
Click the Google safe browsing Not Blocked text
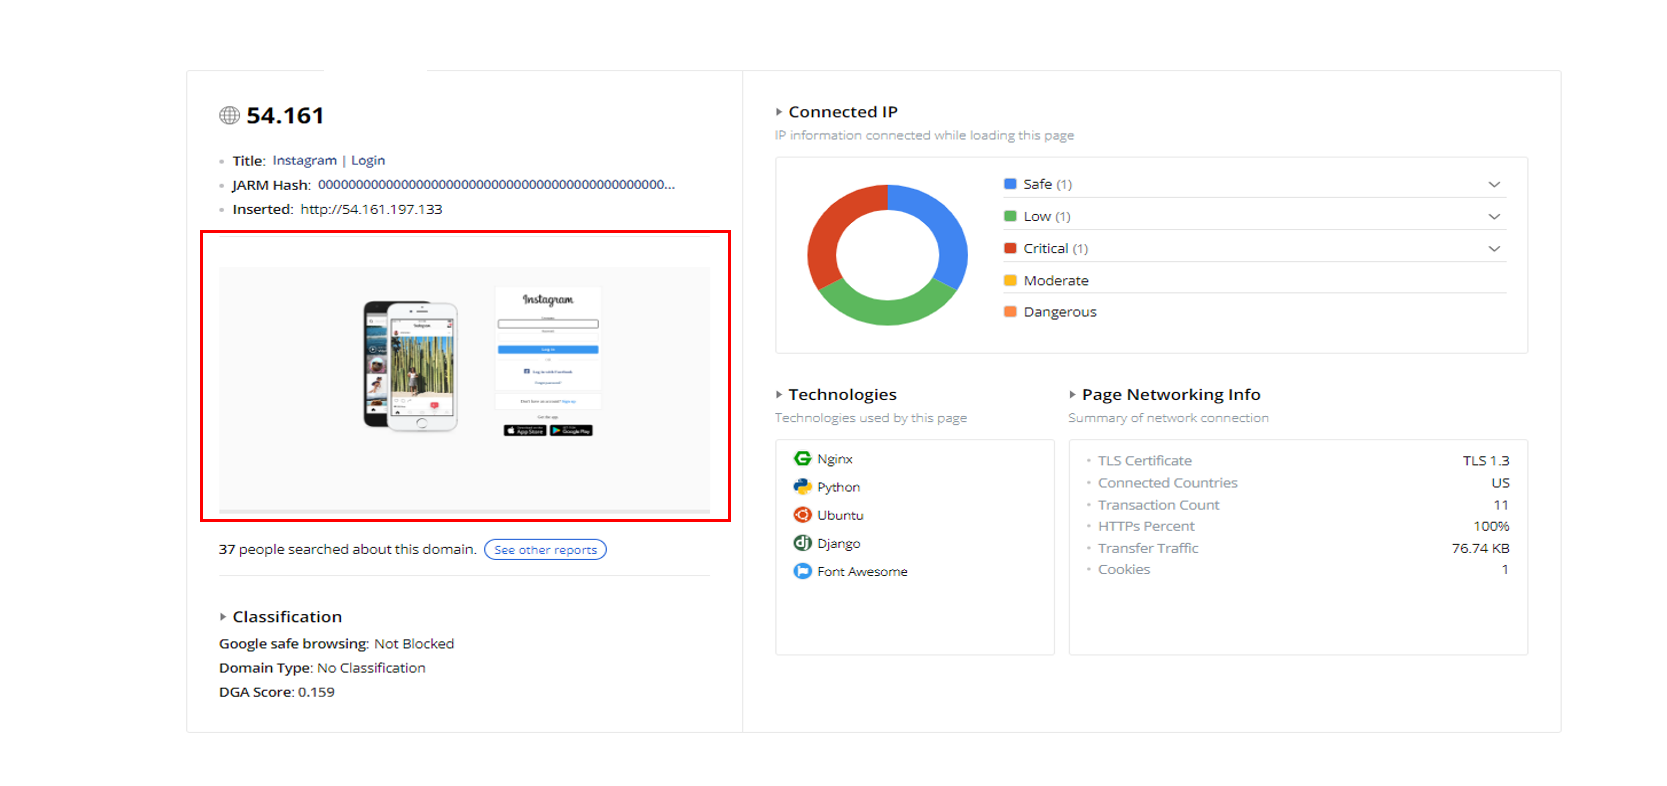(x=336, y=644)
